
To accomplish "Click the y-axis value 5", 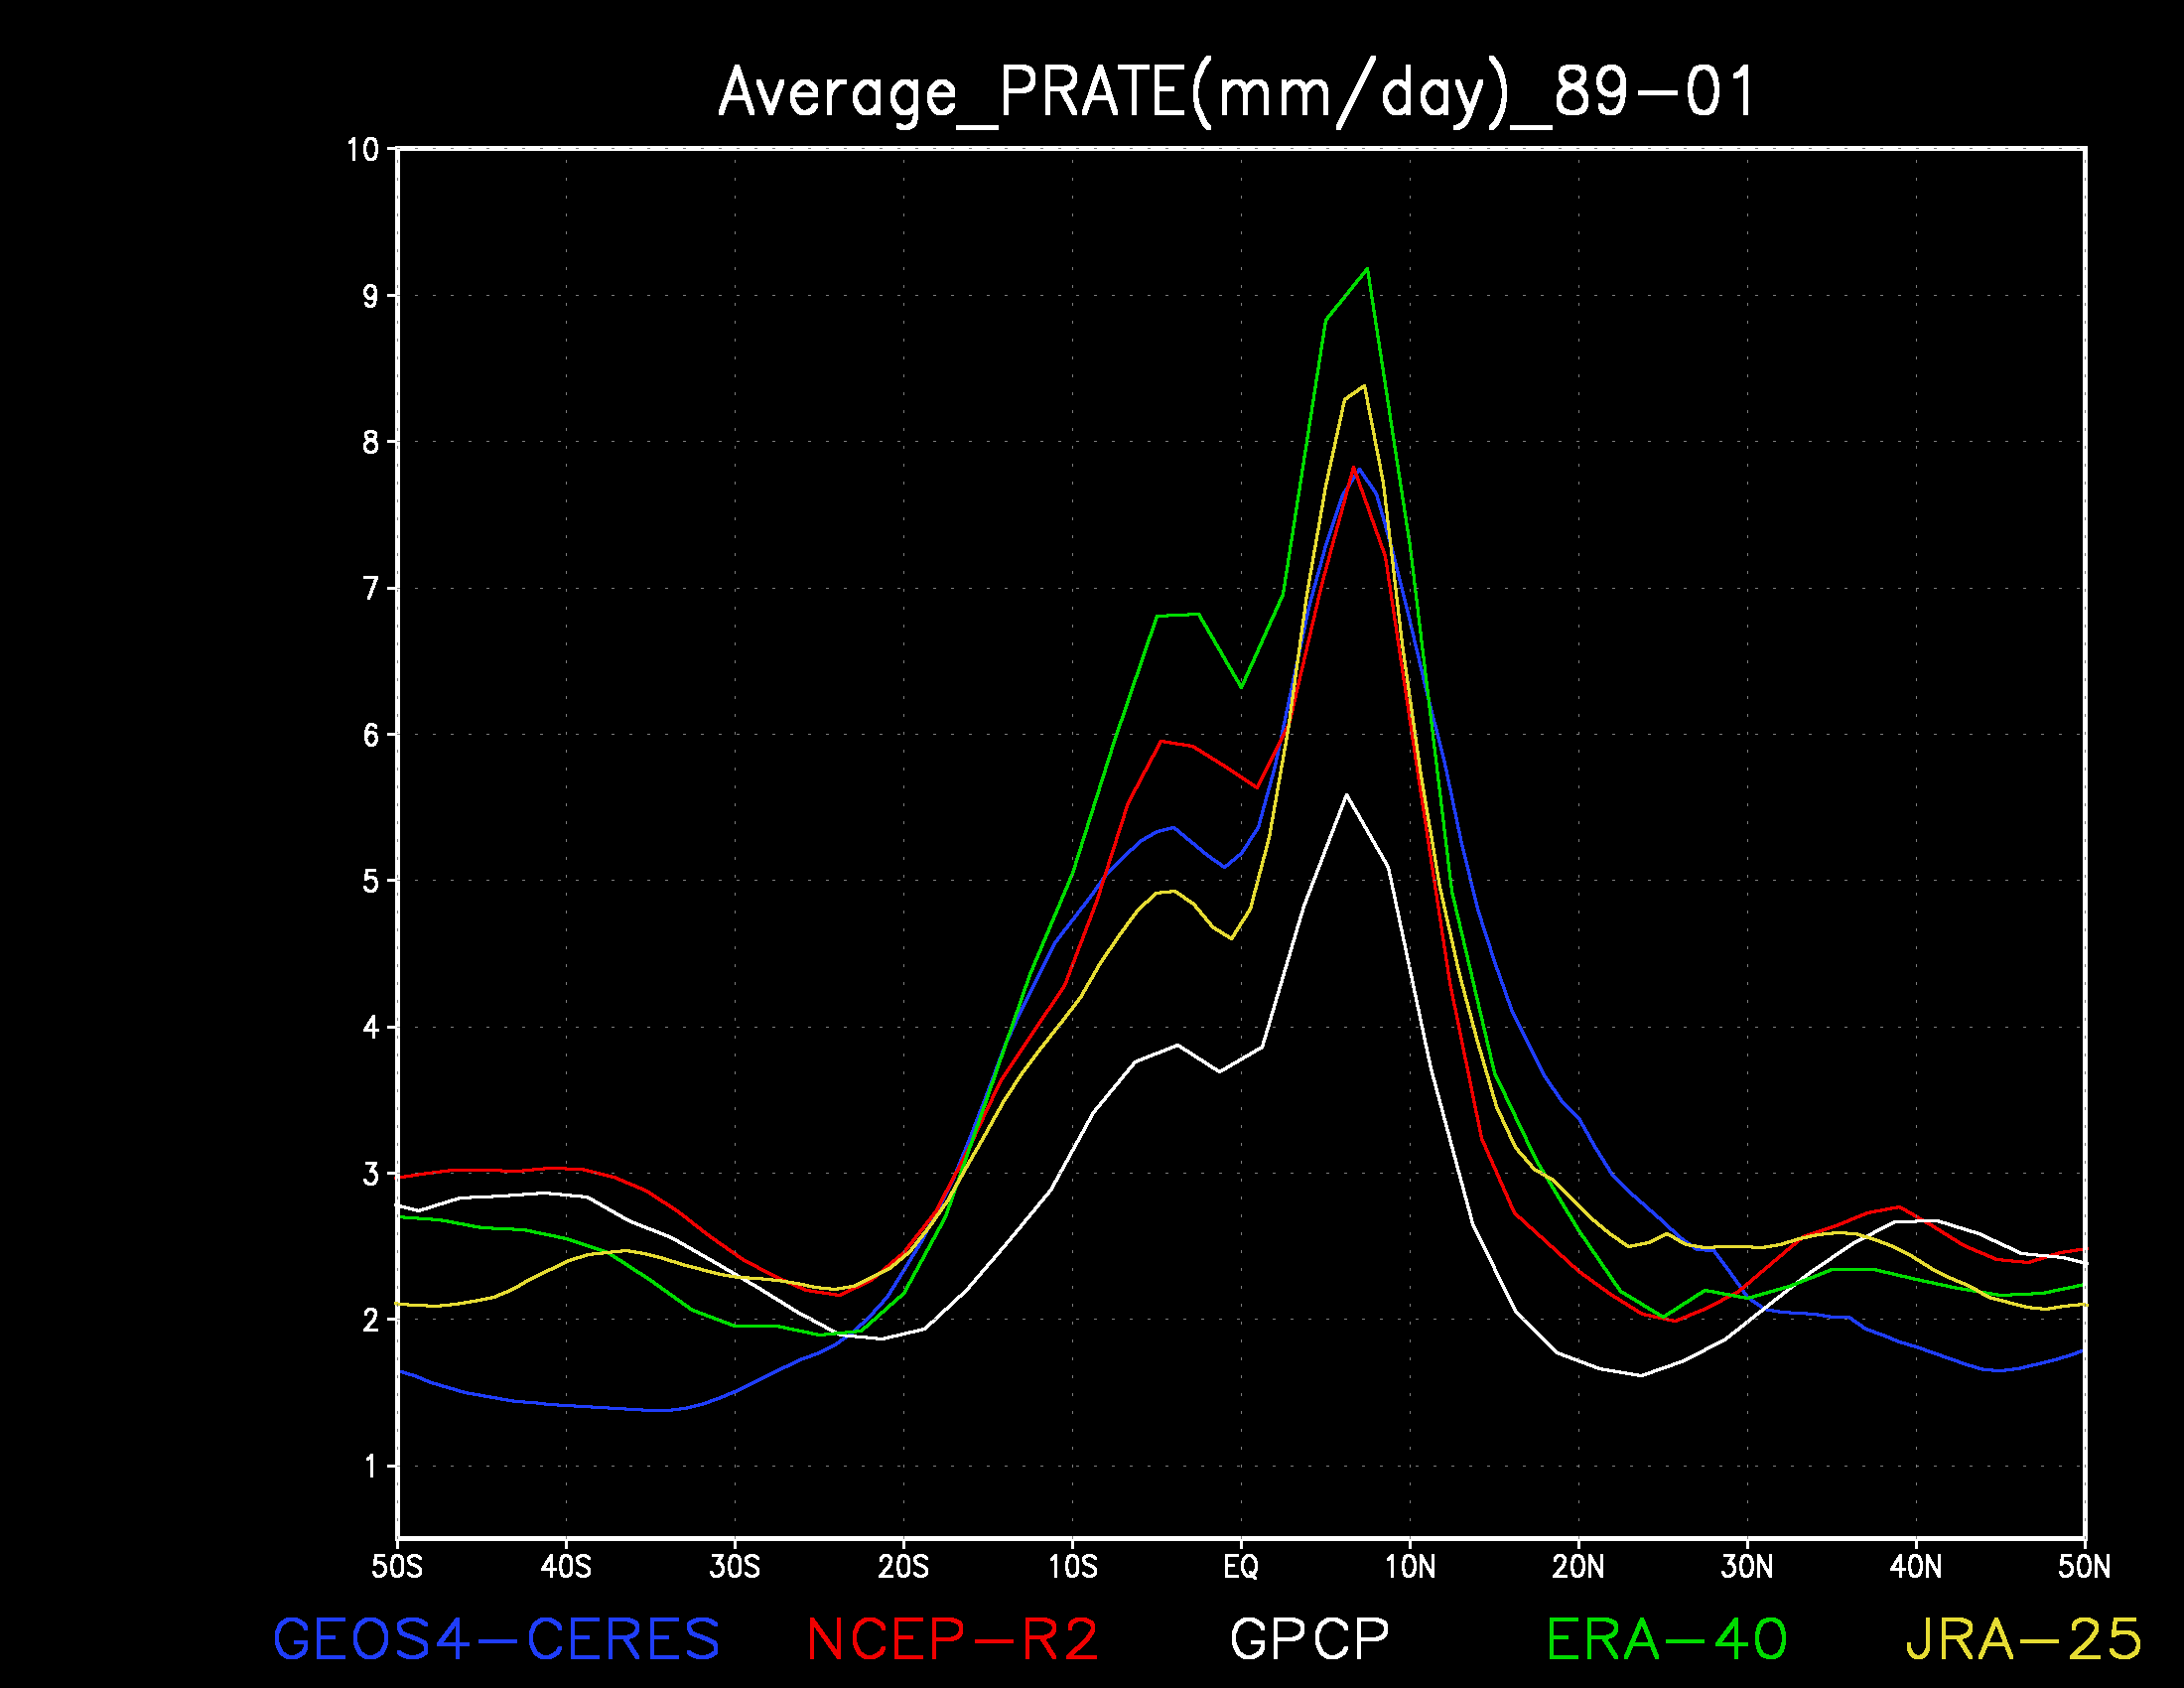I will tap(371, 881).
